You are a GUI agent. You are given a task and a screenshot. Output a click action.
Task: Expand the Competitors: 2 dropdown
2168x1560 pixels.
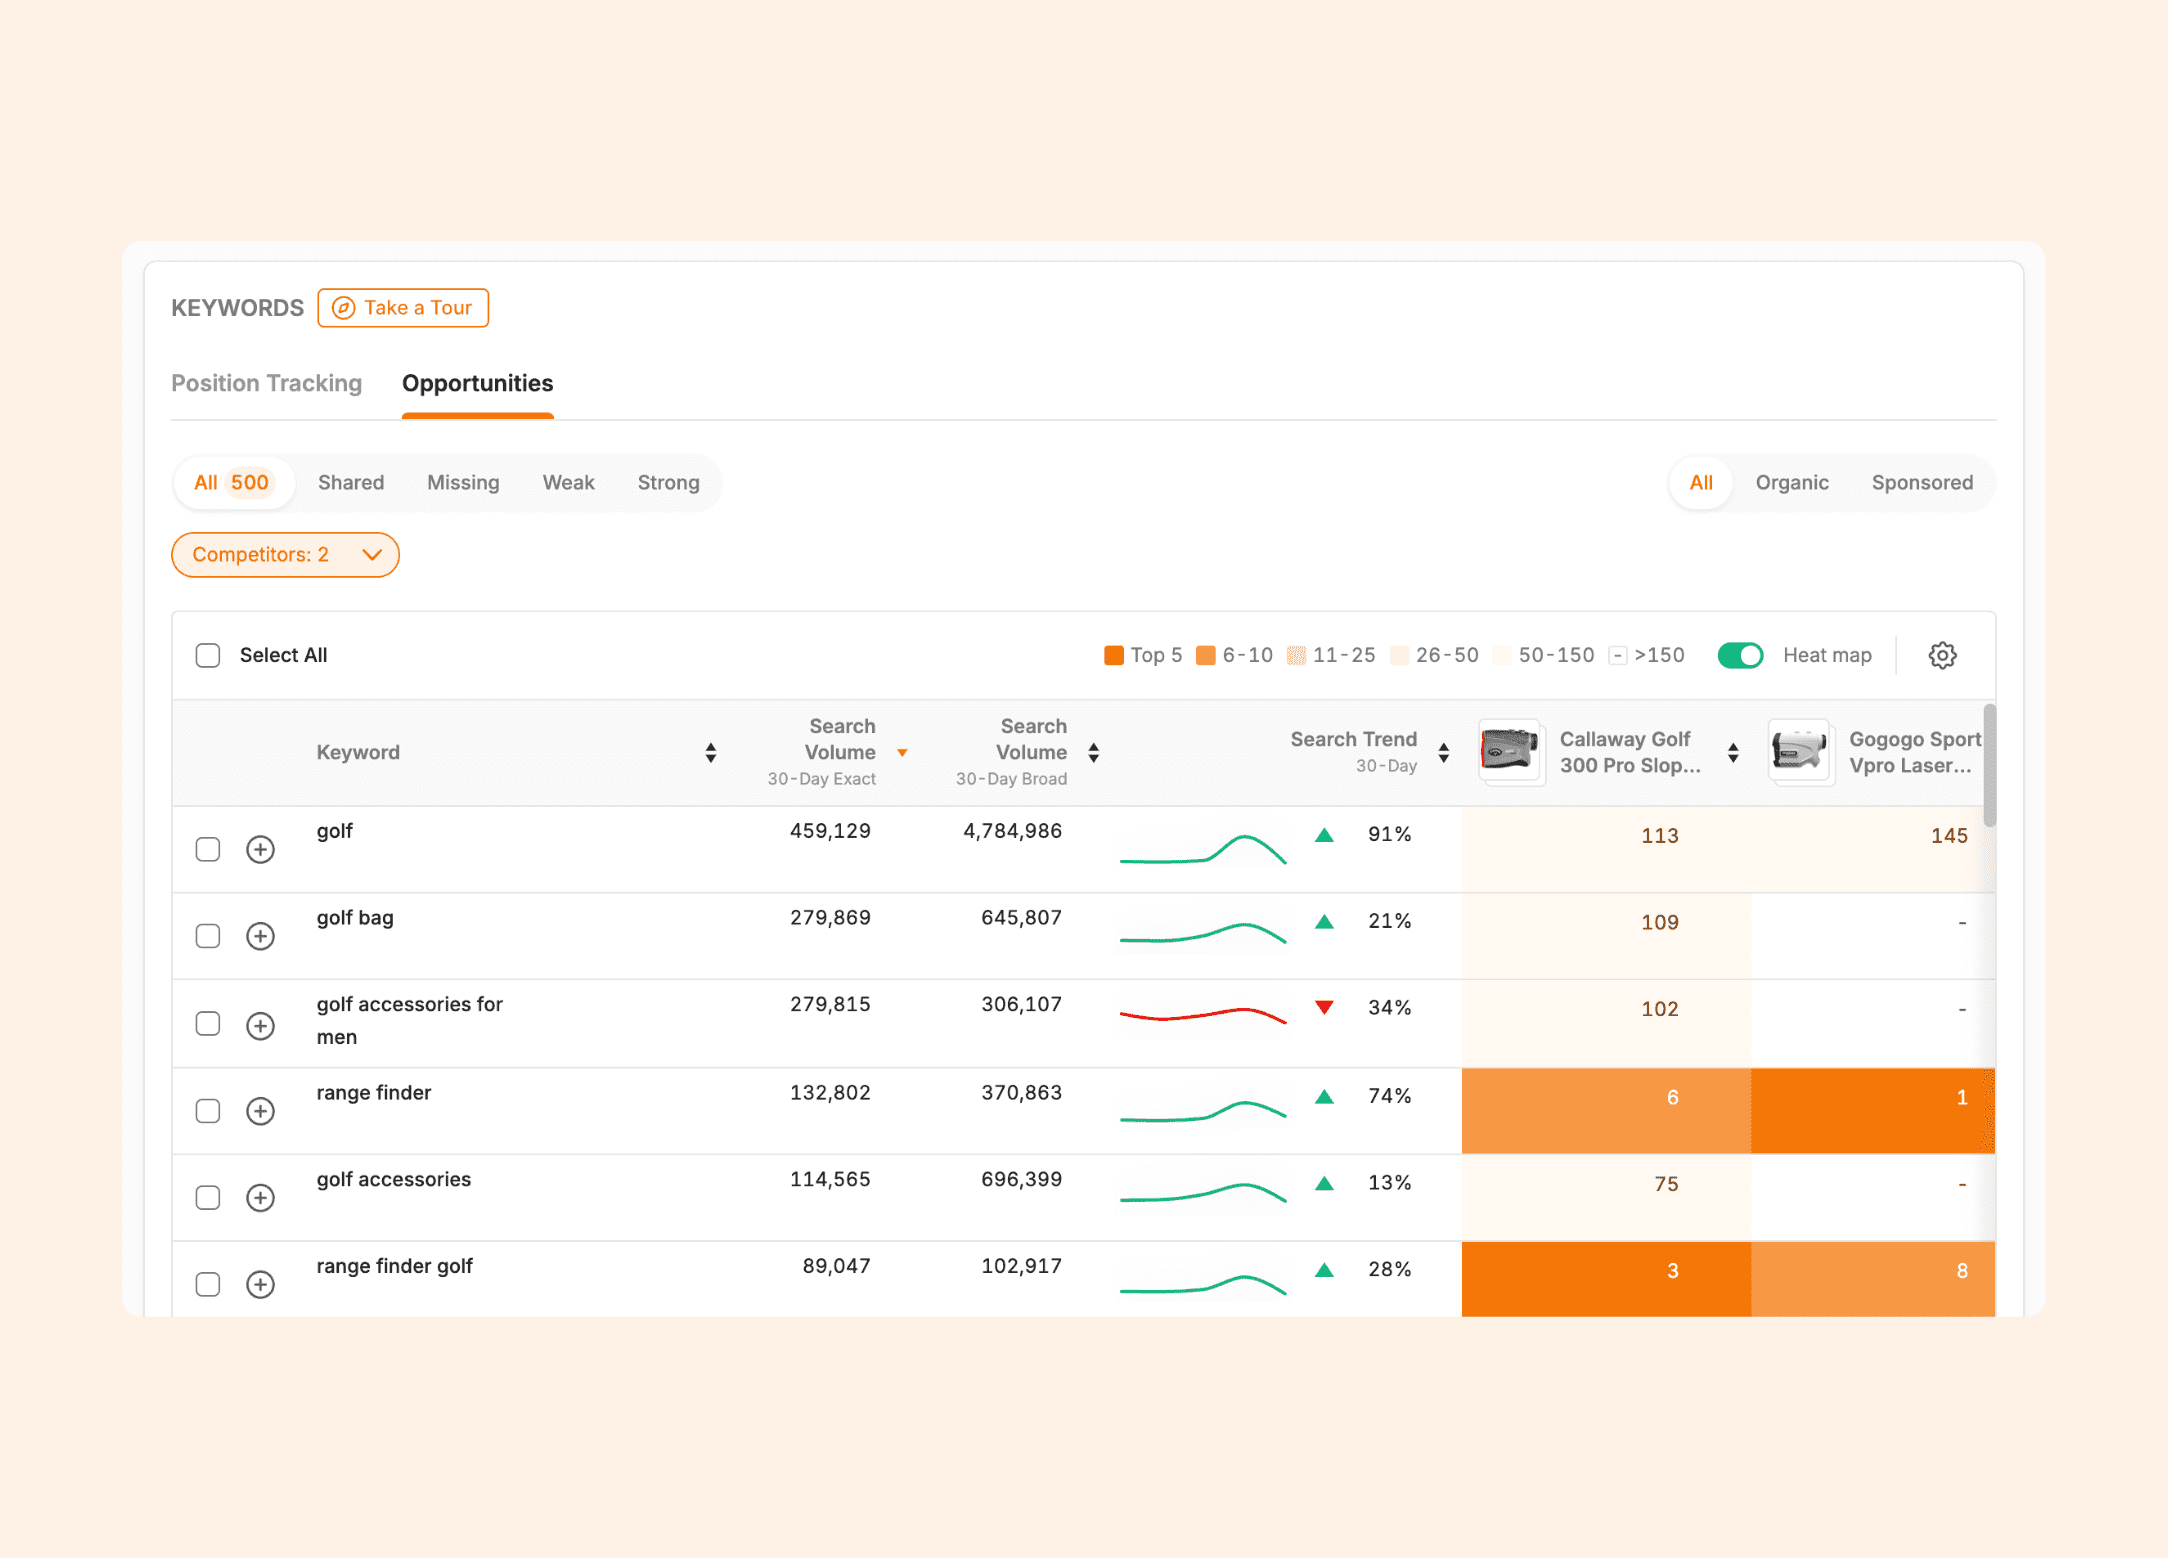(x=285, y=555)
